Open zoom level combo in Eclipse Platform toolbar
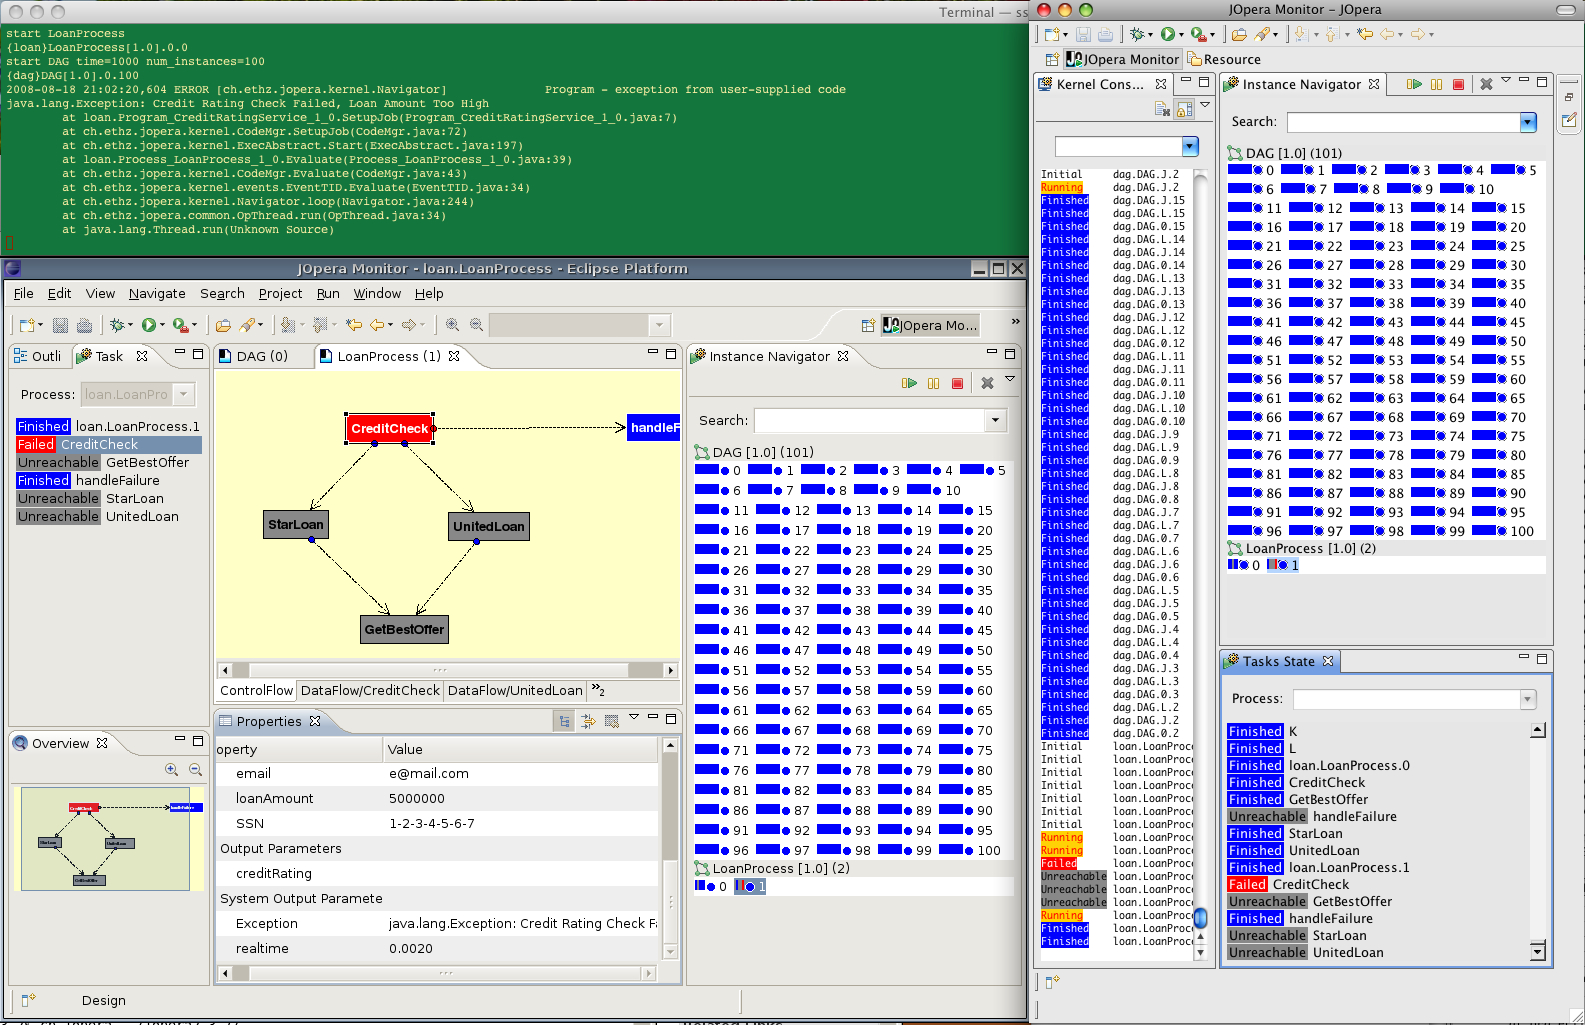This screenshot has width=1585, height=1025. coord(659,325)
